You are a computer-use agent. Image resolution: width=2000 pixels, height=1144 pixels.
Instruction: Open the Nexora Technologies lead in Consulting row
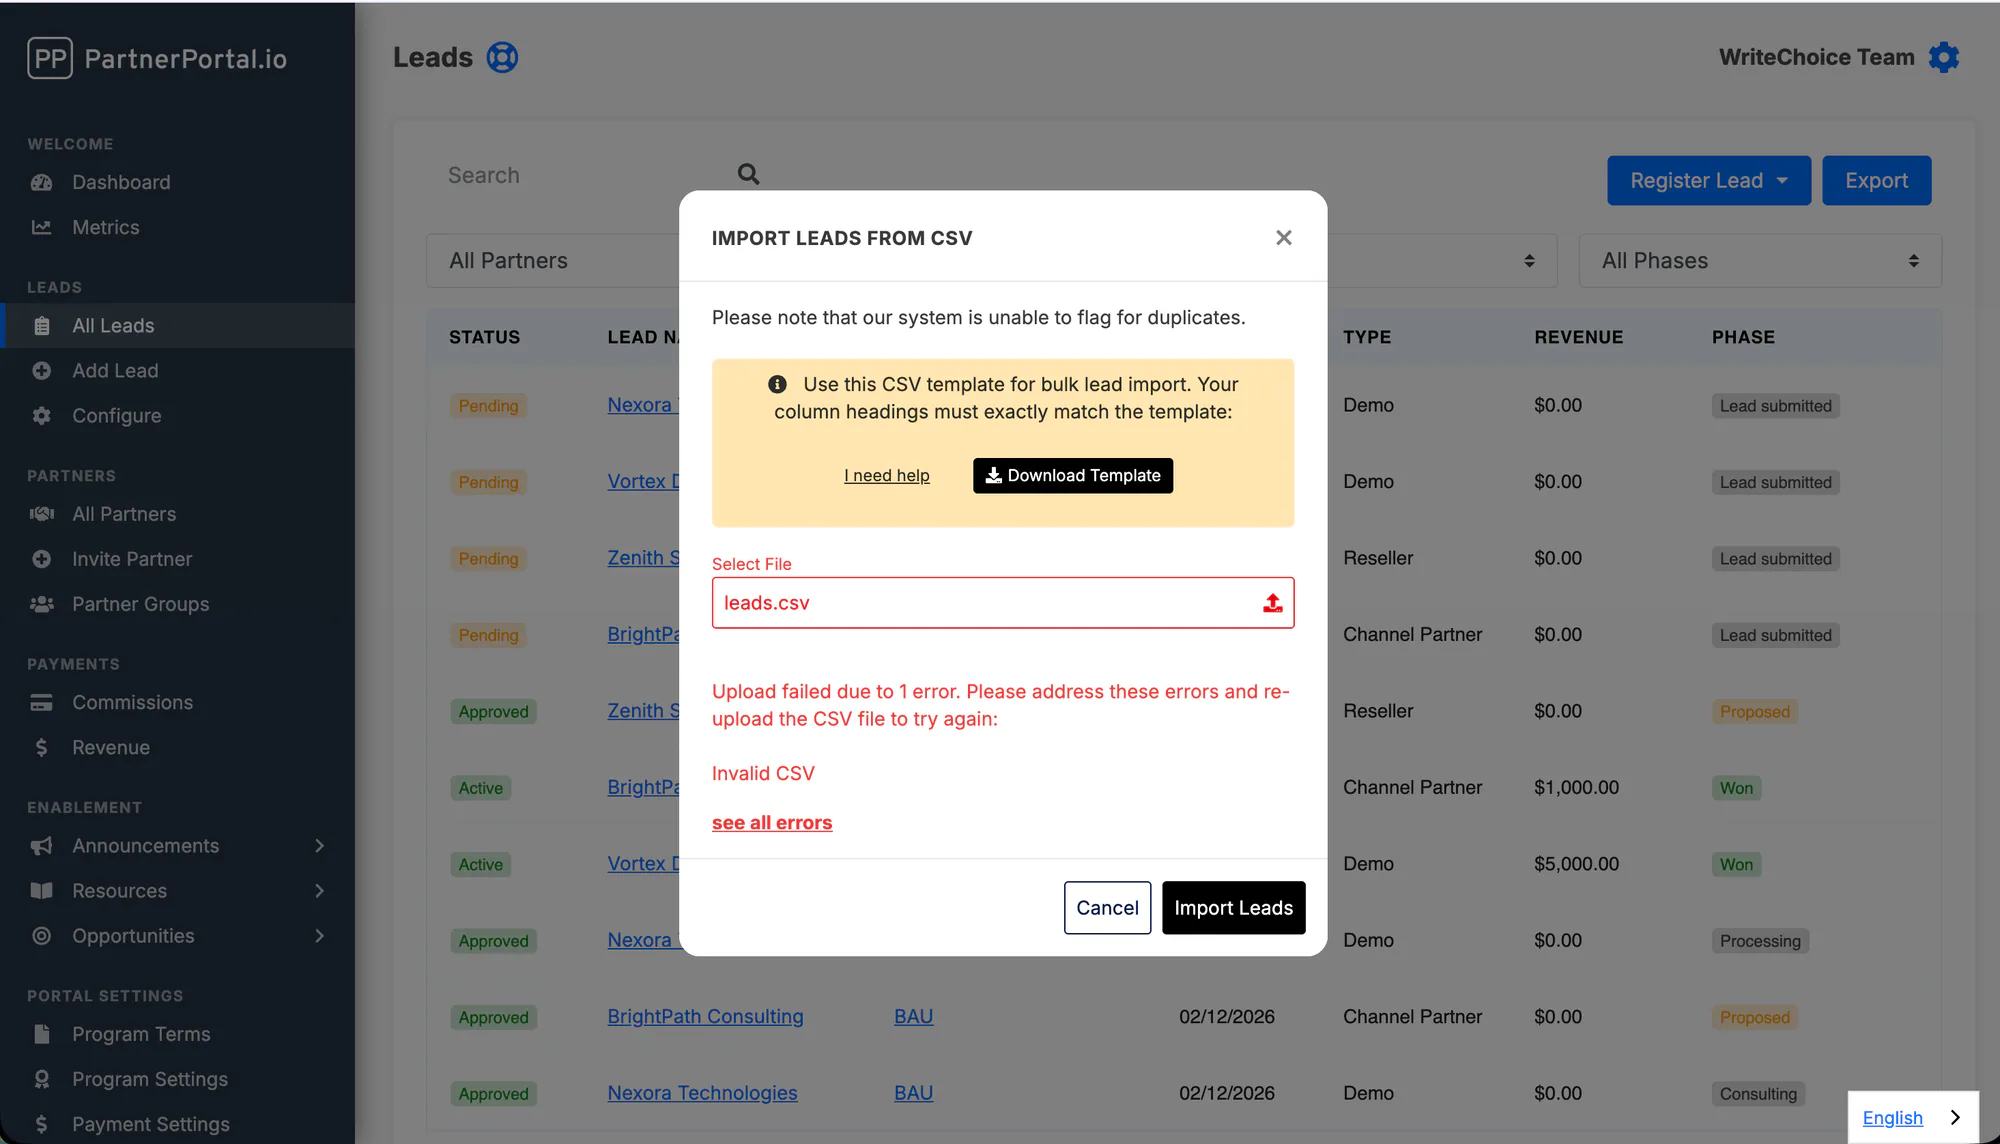click(702, 1094)
